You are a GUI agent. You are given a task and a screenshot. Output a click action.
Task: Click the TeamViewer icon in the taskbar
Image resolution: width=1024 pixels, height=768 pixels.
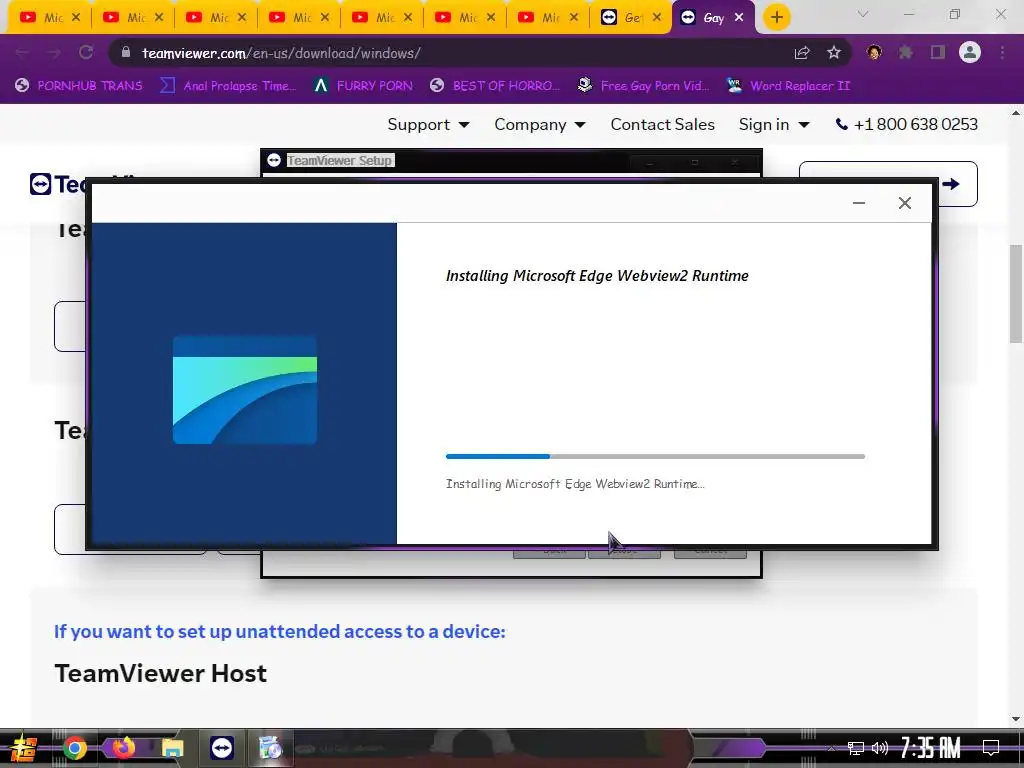[x=221, y=748]
